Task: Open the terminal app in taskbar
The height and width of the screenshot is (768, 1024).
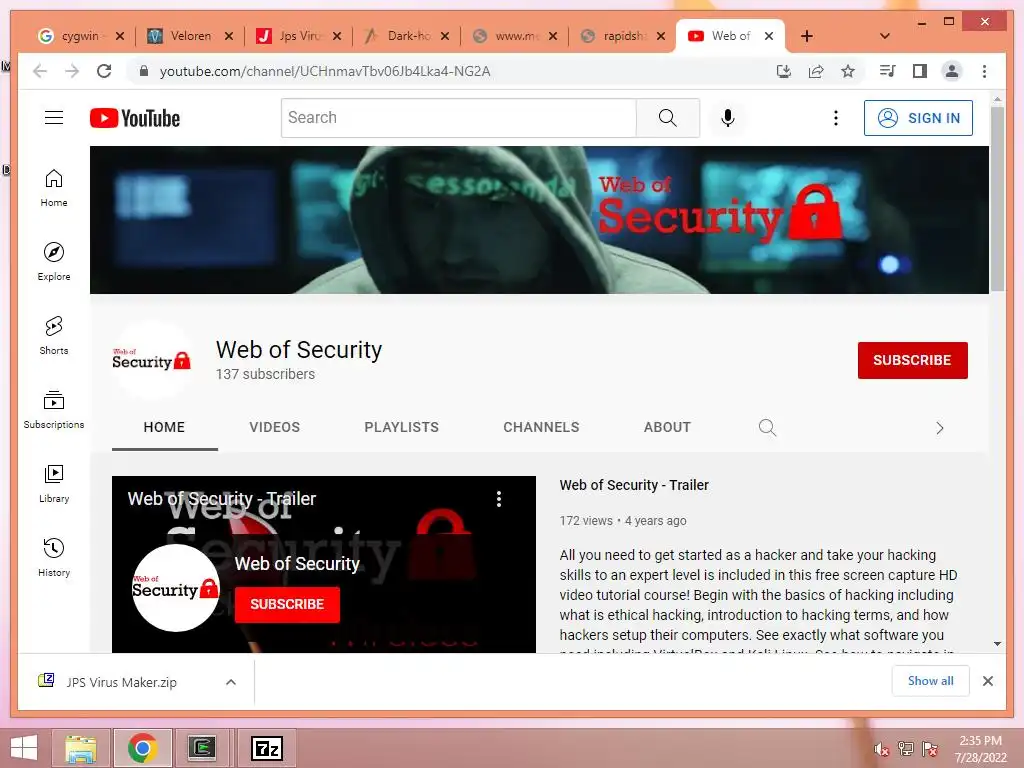Action: click(202, 748)
